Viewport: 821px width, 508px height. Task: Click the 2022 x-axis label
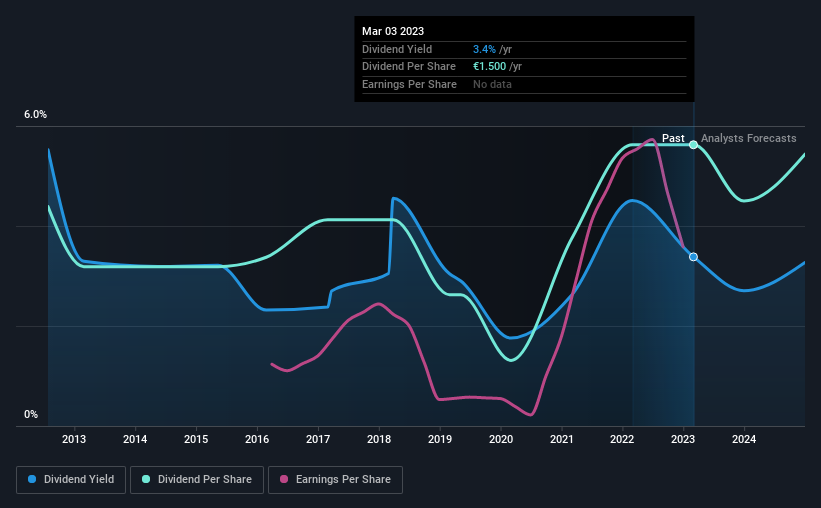(622, 439)
